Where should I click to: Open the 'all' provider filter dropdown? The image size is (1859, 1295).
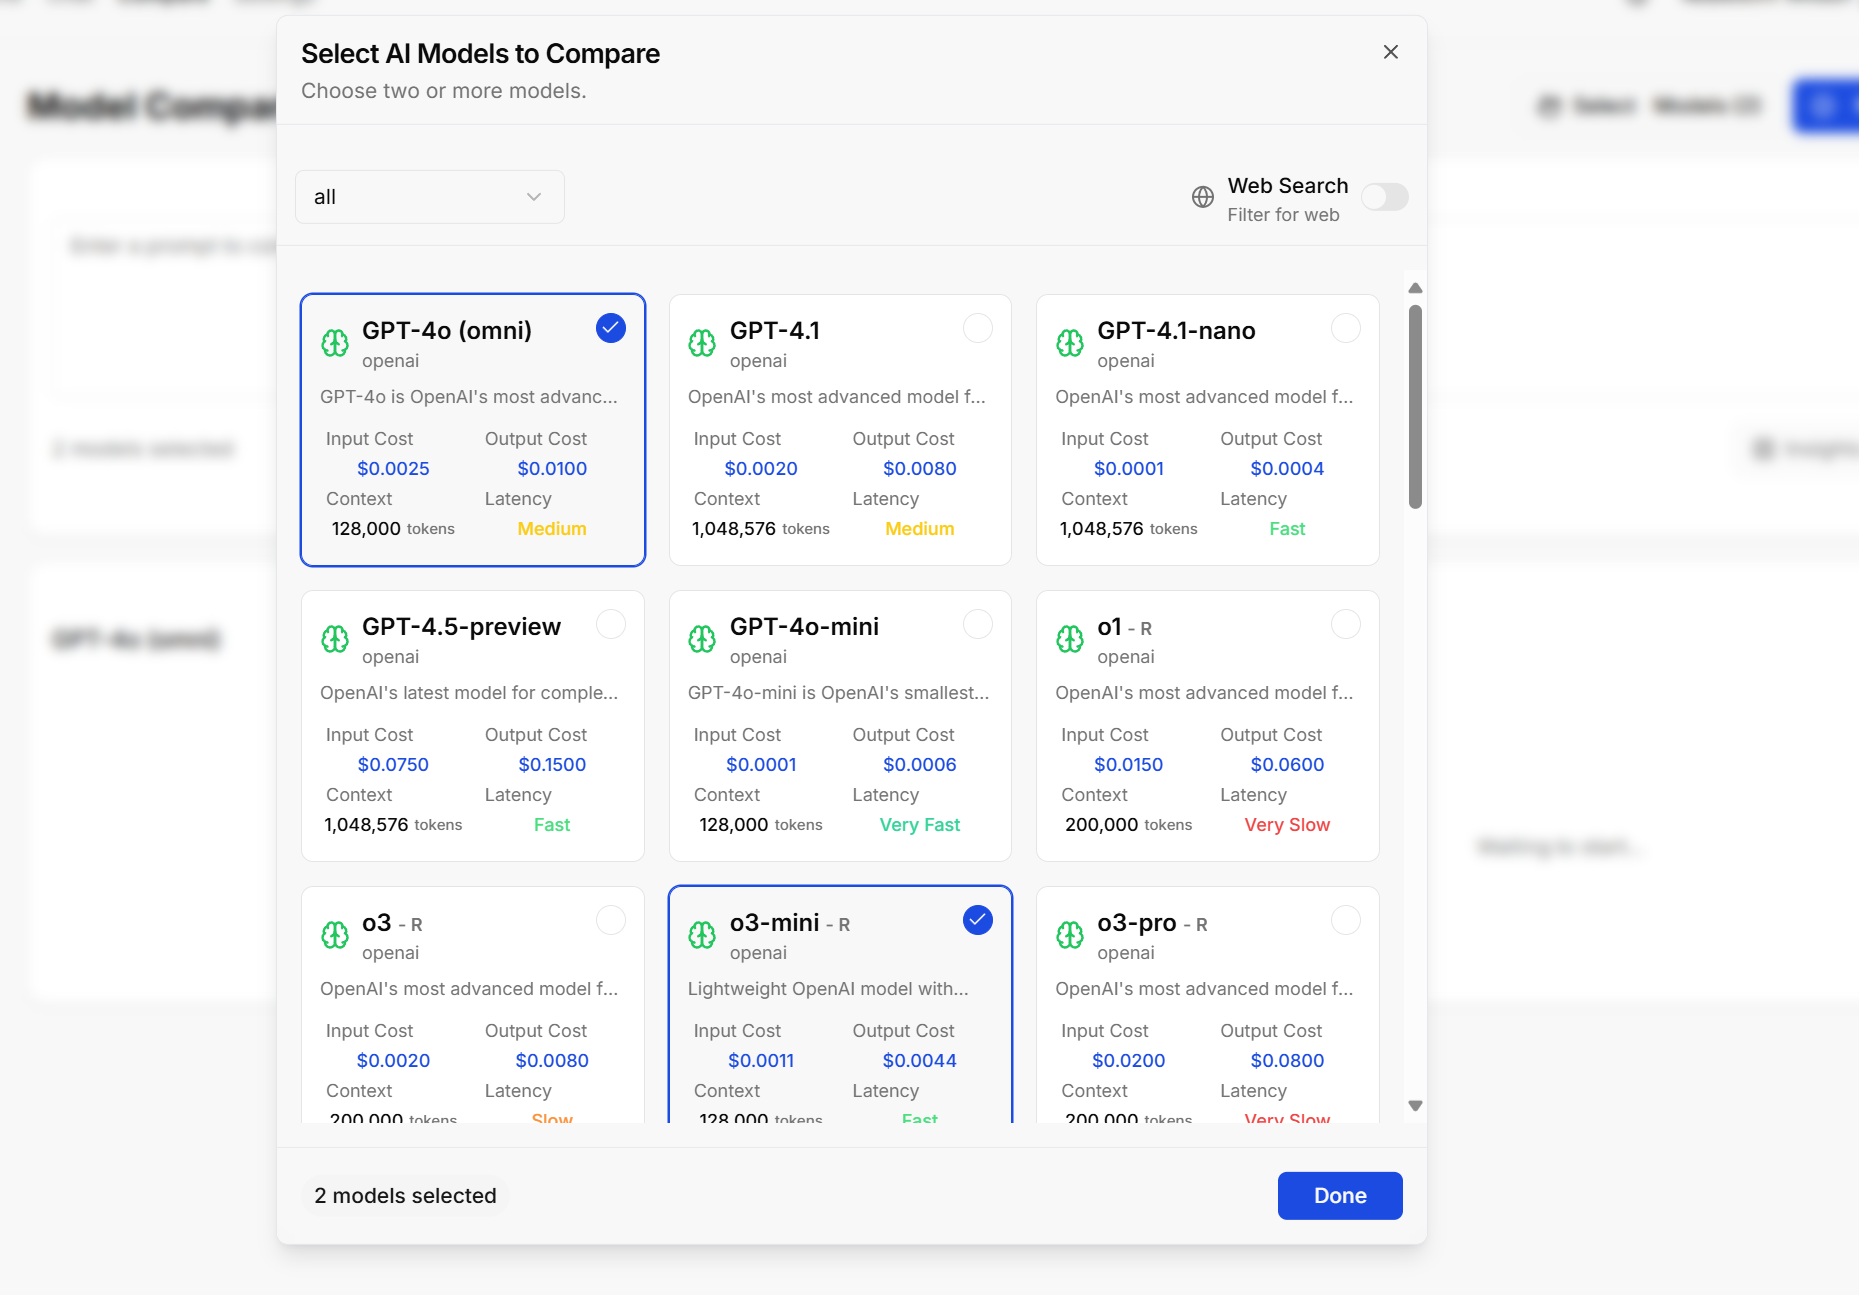(x=430, y=197)
